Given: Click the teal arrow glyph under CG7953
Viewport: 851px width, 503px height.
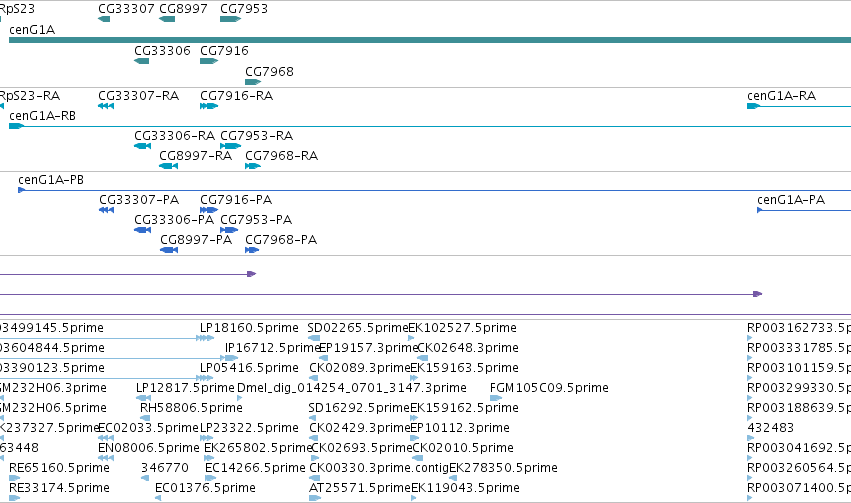Looking at the screenshot, I should (x=230, y=19).
